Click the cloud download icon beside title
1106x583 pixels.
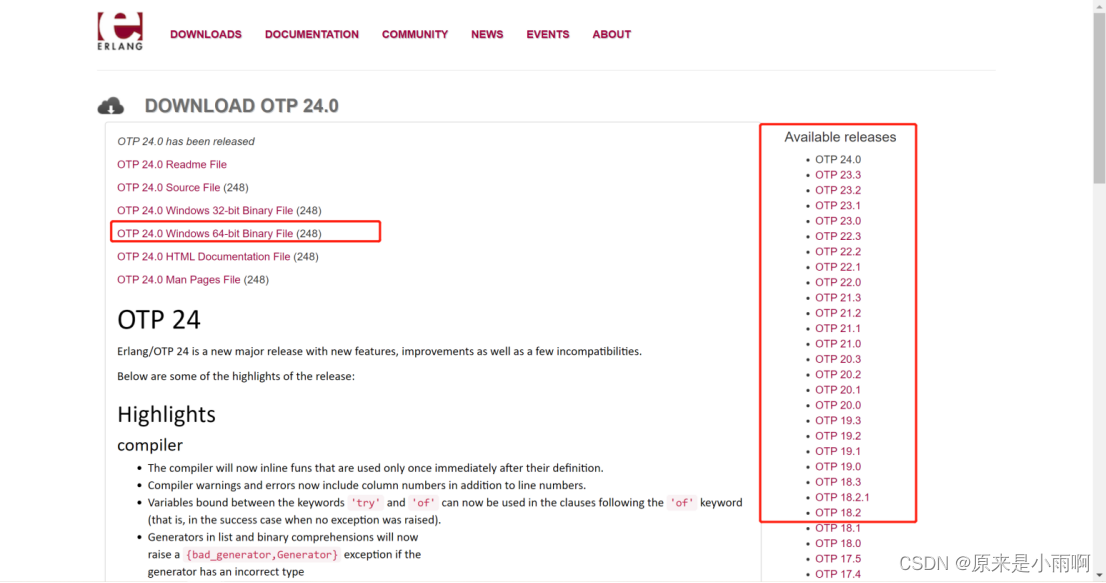click(111, 106)
